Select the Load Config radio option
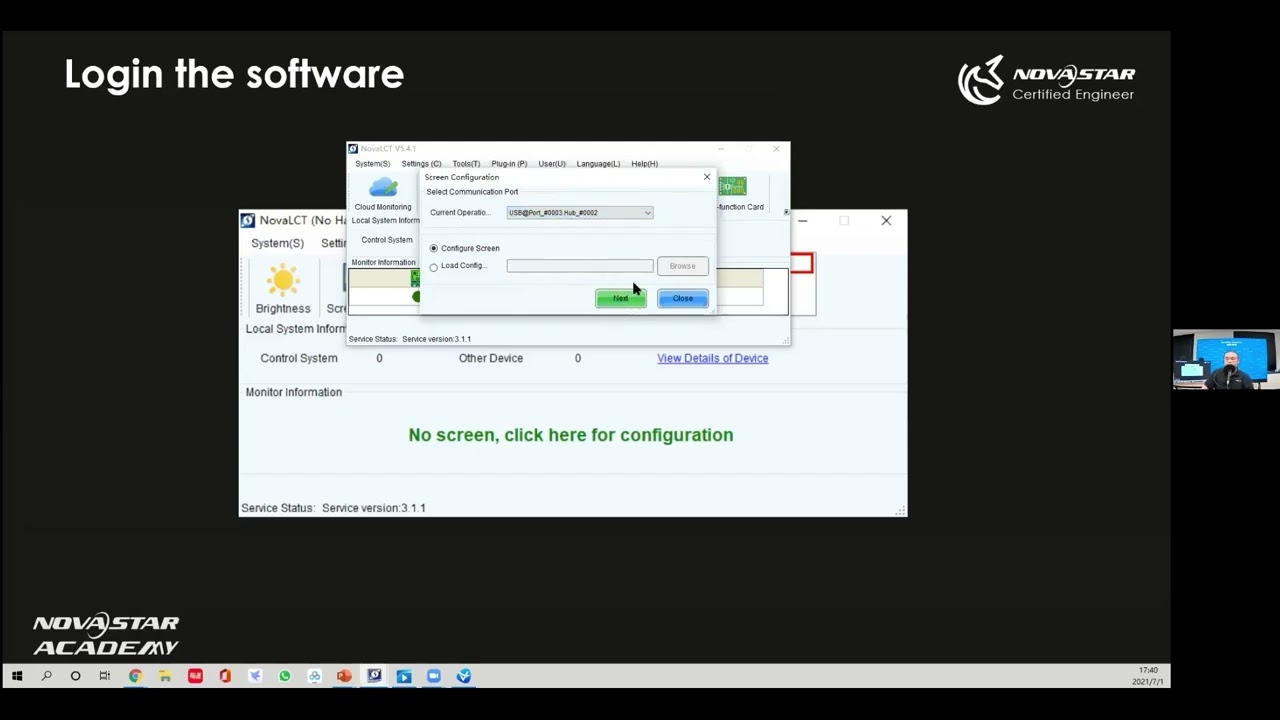Screen dimensions: 1280x720 click(434, 267)
